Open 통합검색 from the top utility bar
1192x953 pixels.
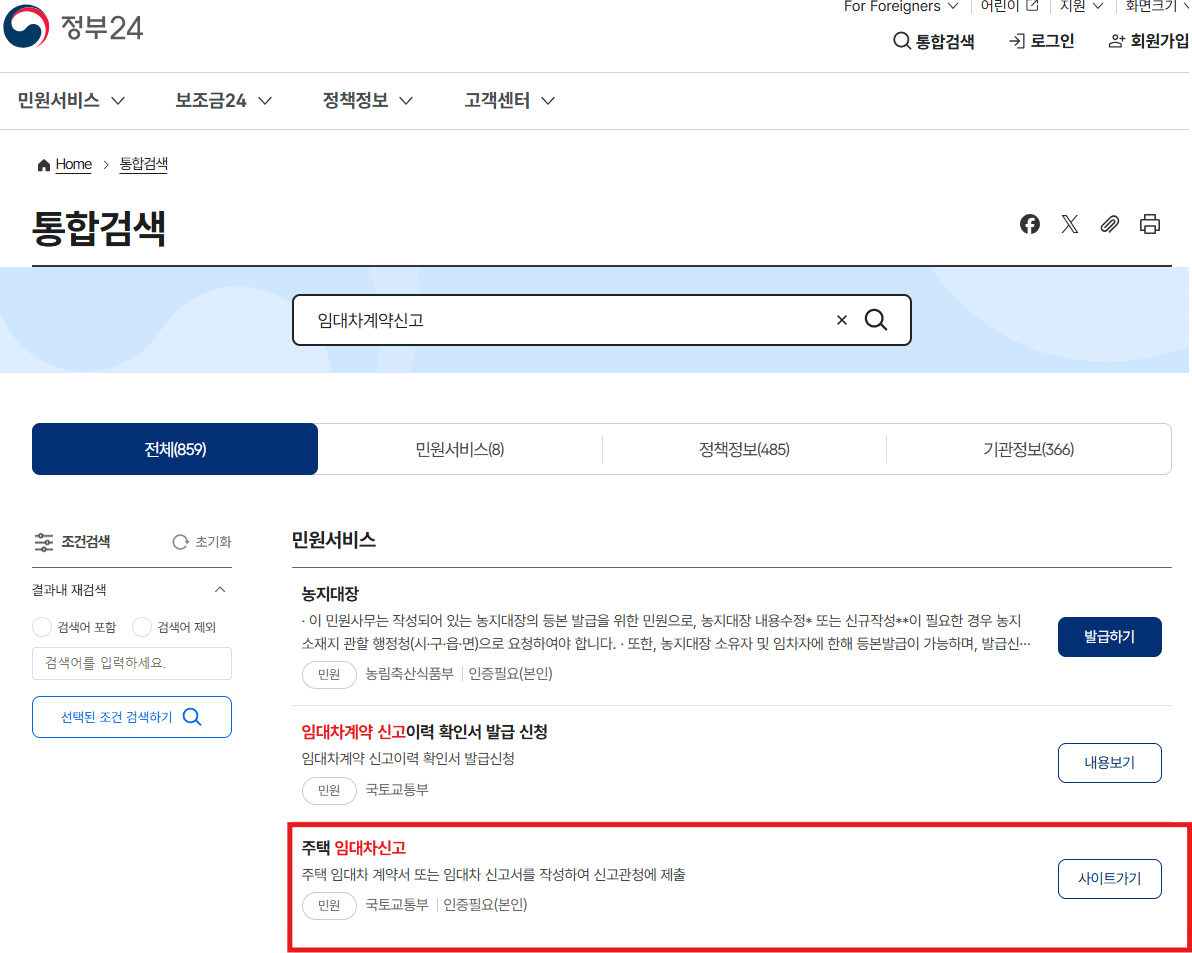933,41
